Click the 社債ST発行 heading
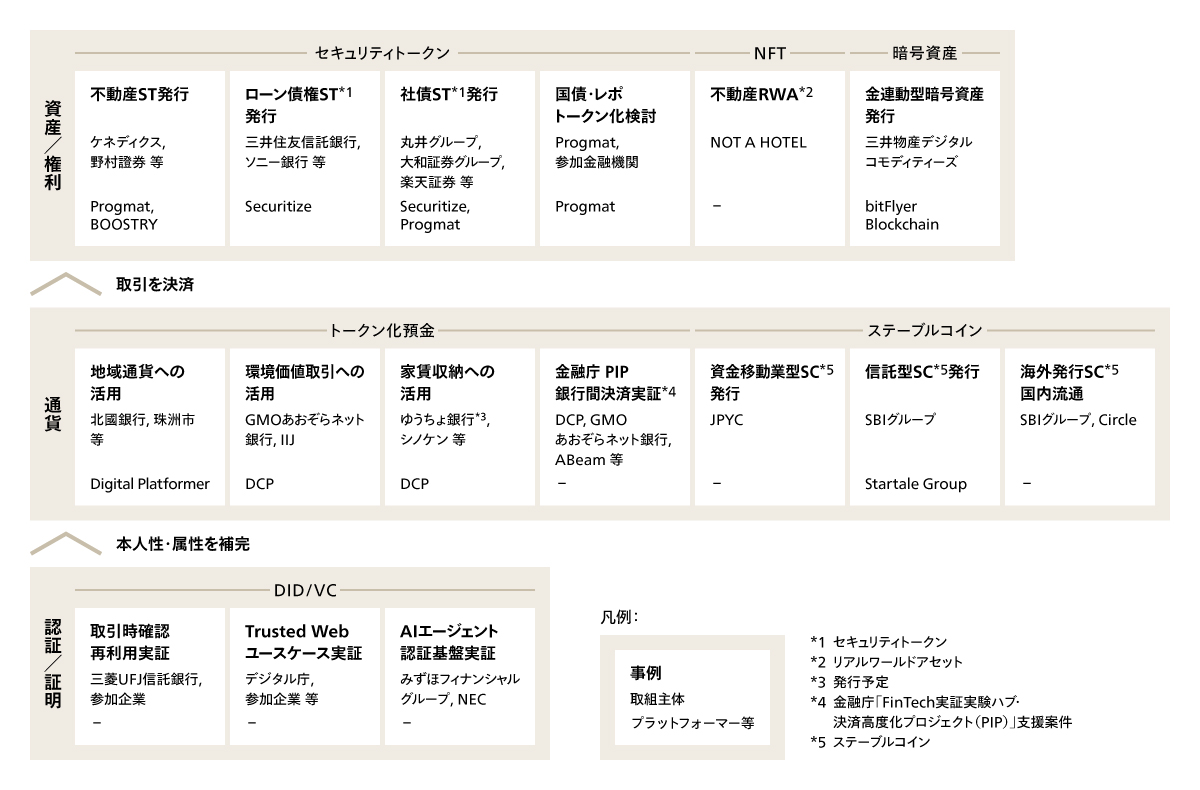The height and width of the screenshot is (790, 1200). point(449,95)
